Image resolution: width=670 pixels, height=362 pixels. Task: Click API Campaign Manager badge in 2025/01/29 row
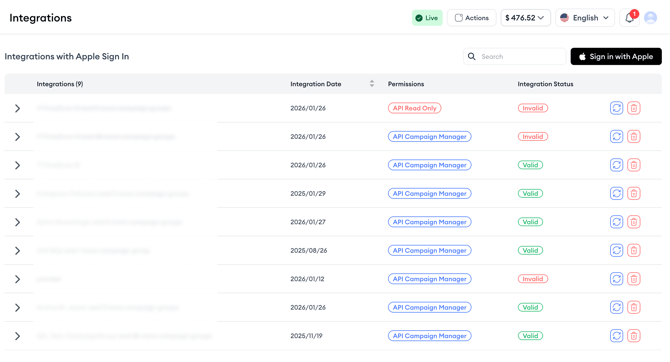(x=429, y=194)
